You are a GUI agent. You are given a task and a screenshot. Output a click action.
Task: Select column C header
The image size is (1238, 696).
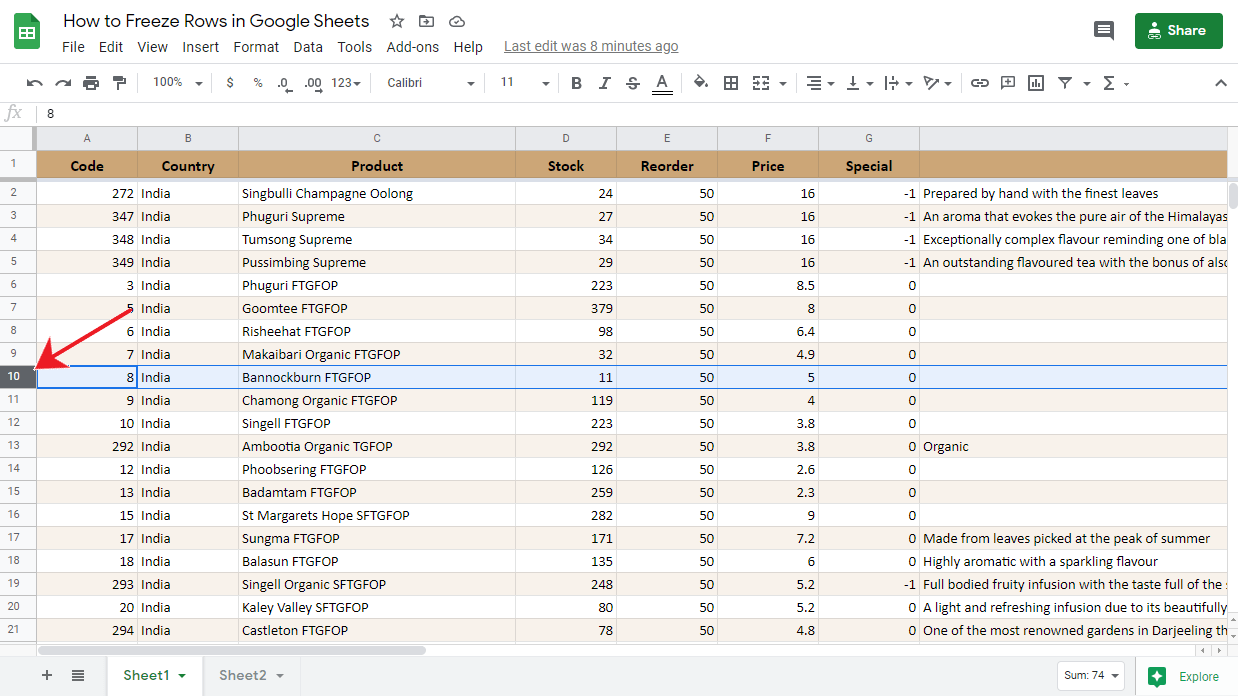click(x=377, y=138)
